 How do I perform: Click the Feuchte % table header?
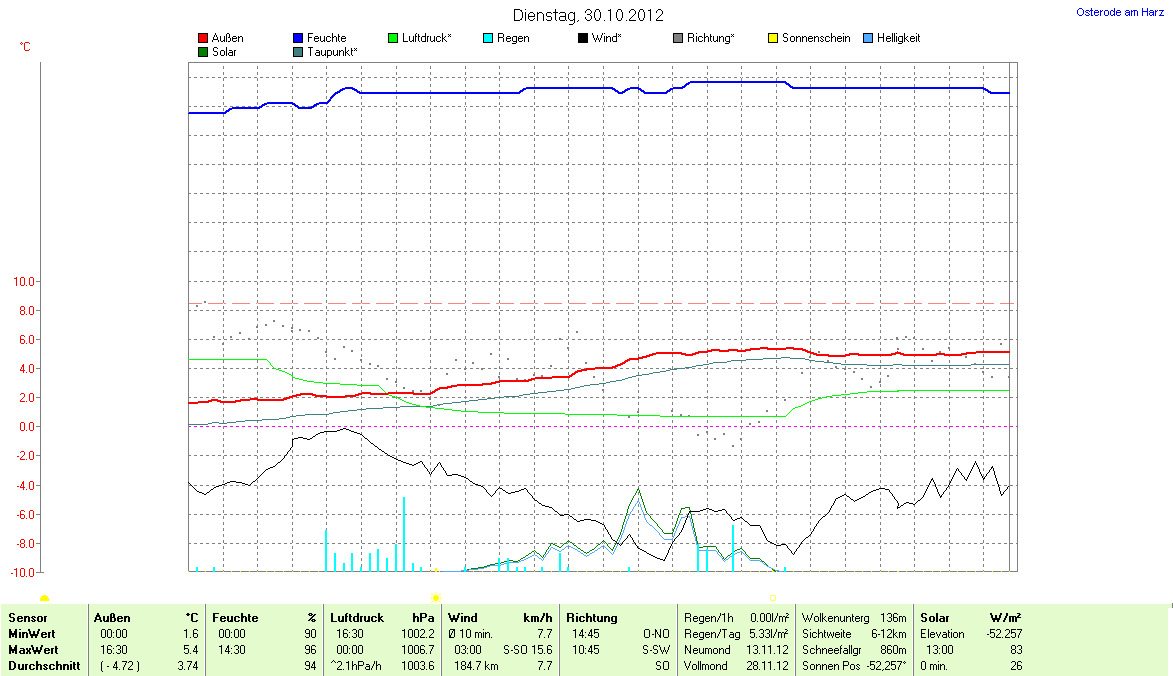[x=264, y=618]
